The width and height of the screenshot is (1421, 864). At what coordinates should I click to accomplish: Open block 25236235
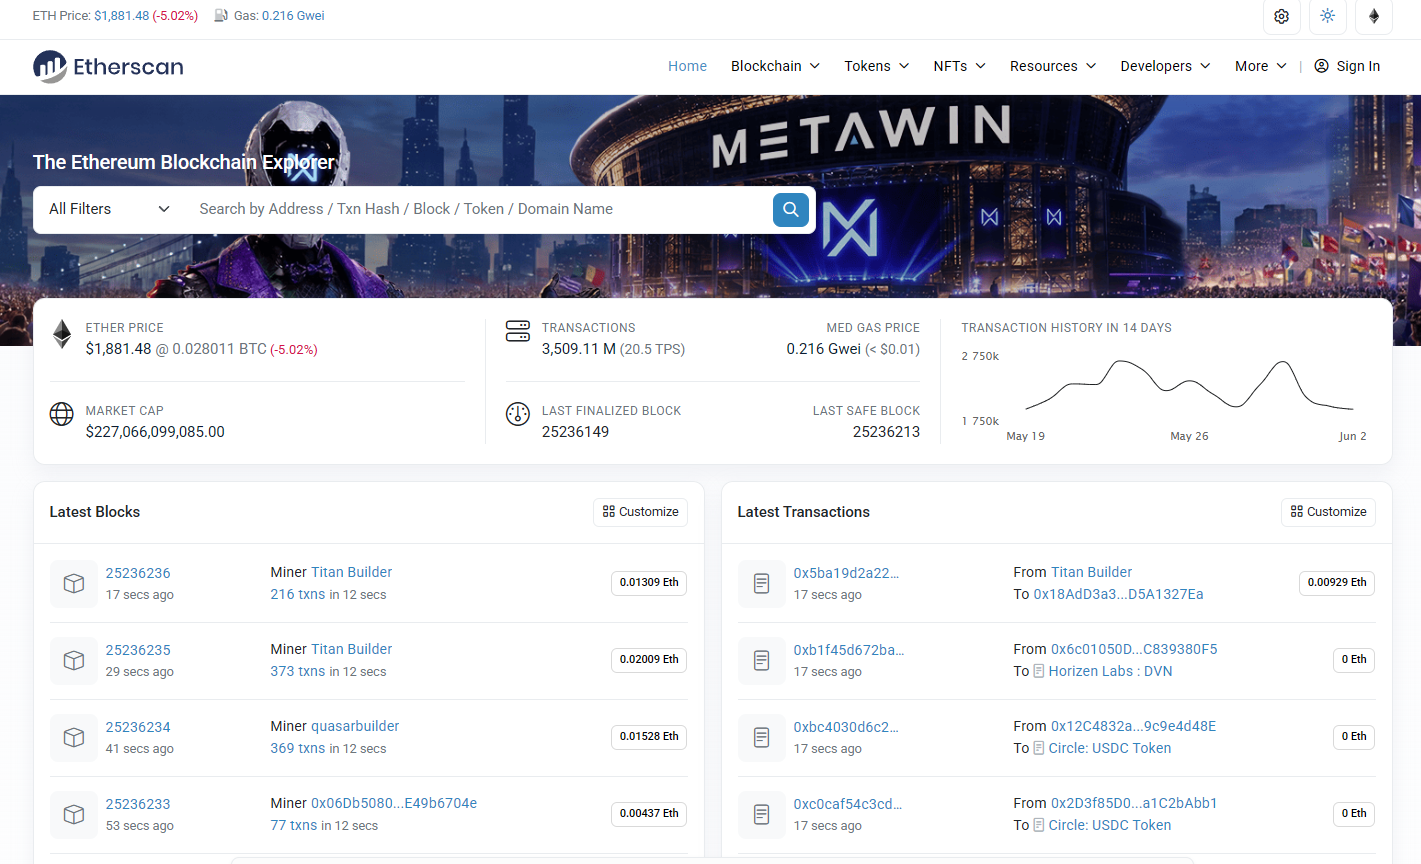click(138, 650)
